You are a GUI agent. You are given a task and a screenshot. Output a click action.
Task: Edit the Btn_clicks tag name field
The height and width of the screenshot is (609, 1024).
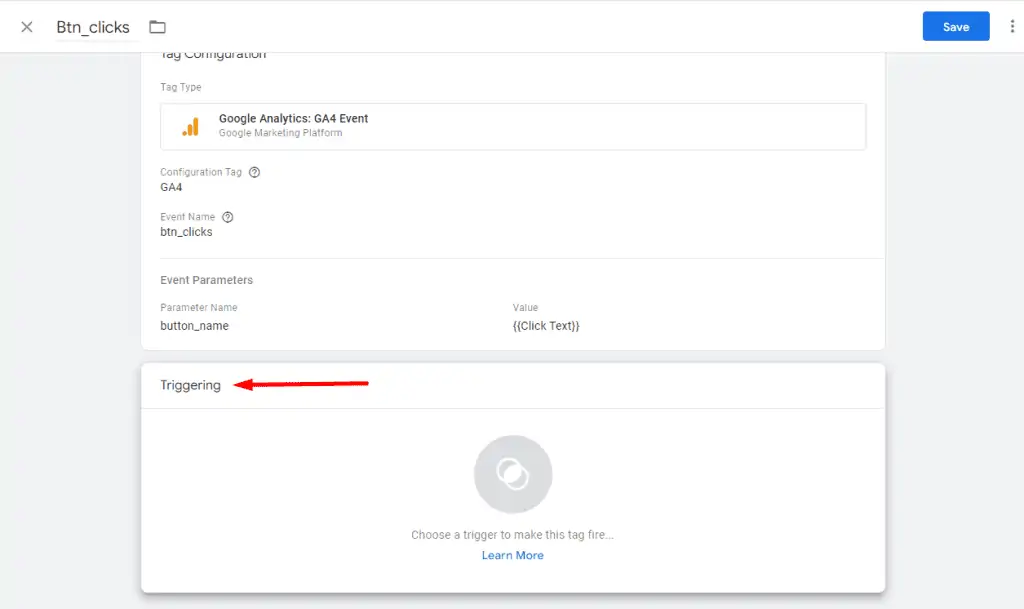[x=92, y=27]
